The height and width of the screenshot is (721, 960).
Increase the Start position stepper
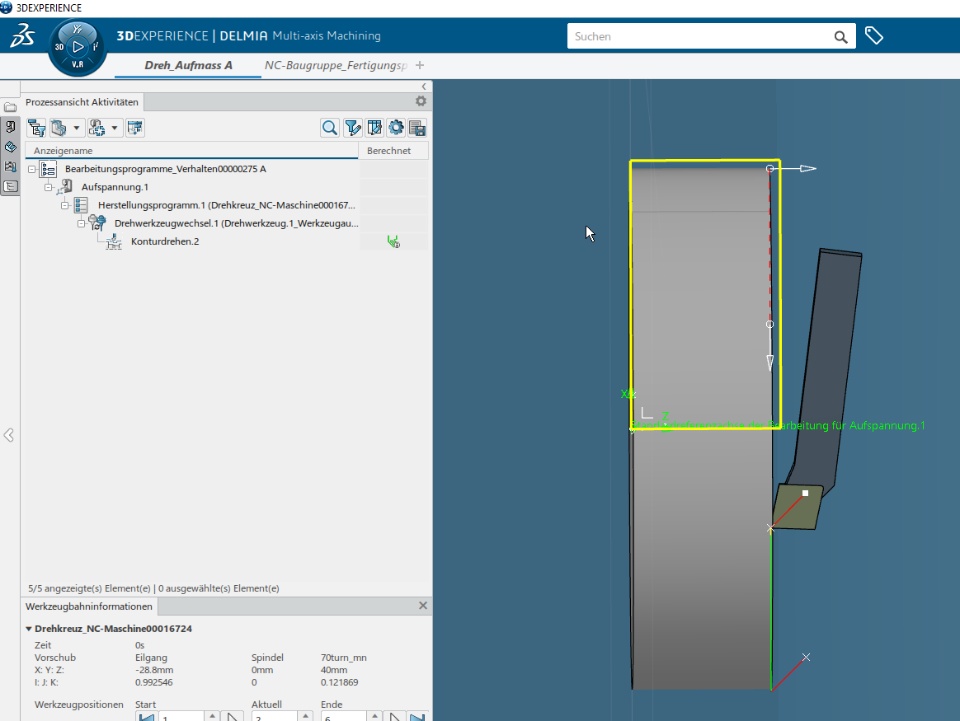[x=212, y=715]
